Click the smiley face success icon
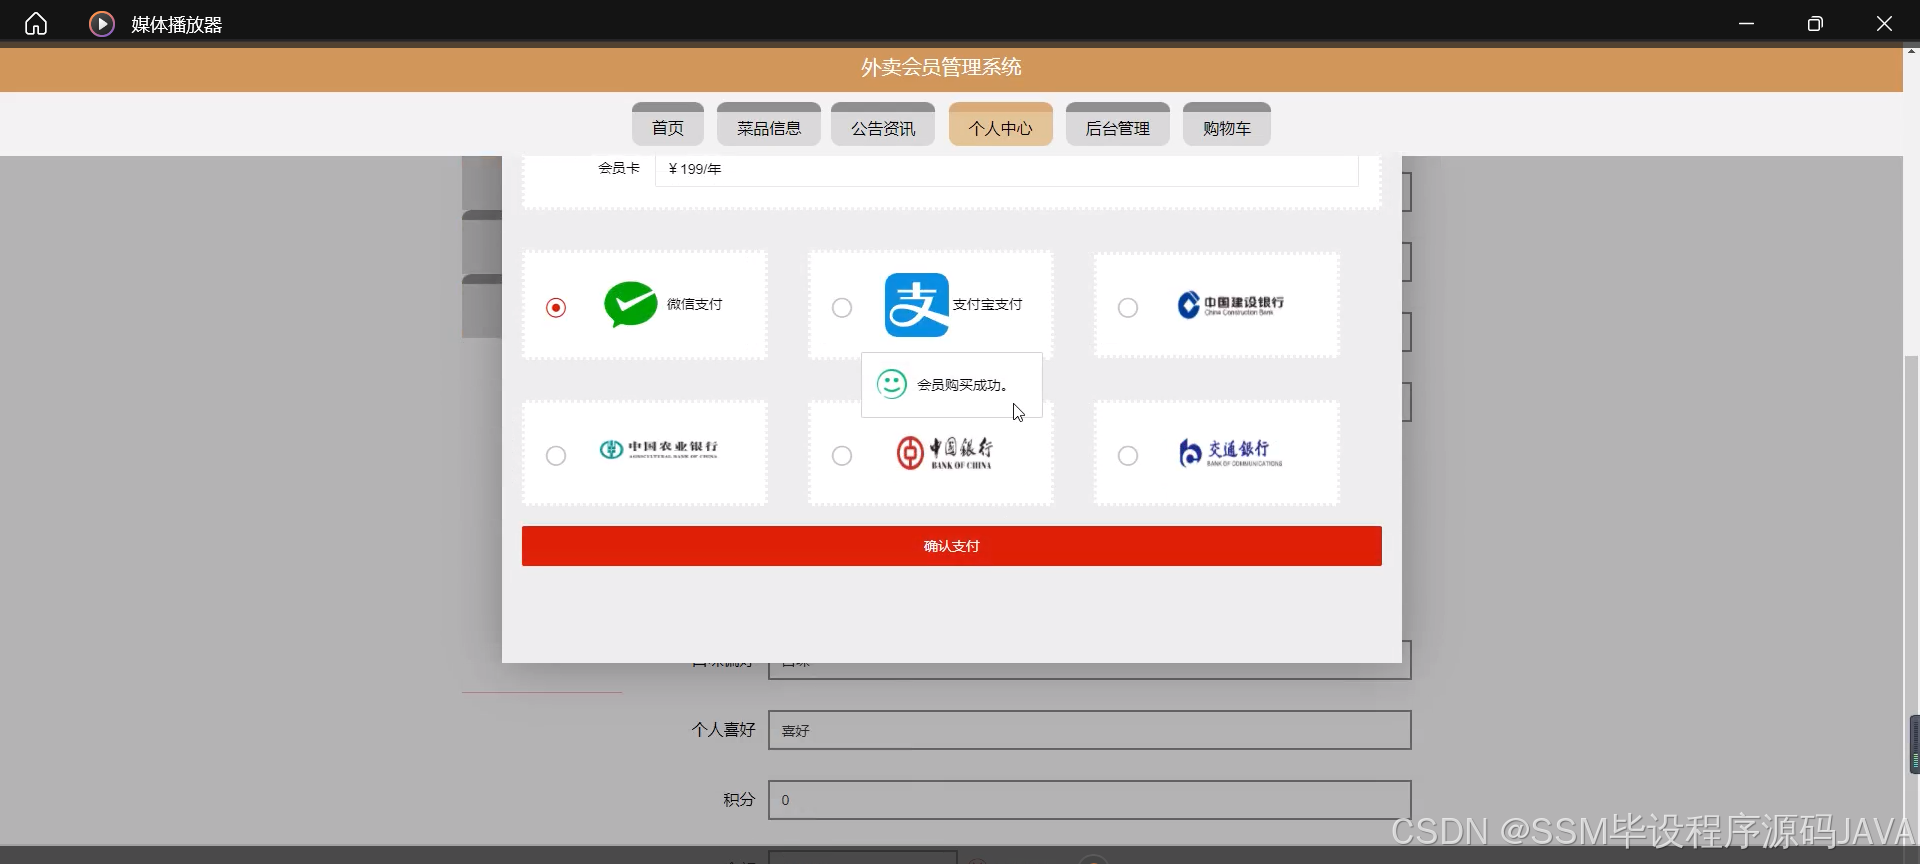Image resolution: width=1920 pixels, height=864 pixels. 891,384
